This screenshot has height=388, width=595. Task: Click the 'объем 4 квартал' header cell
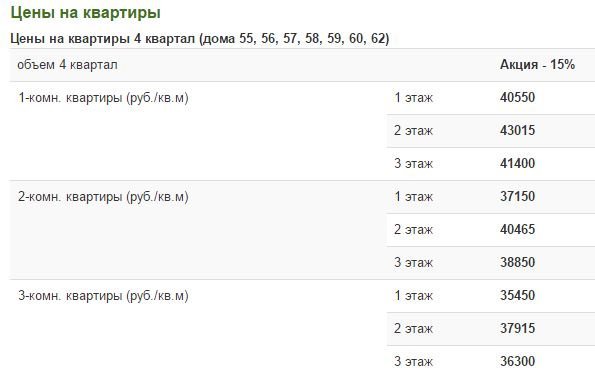coord(67,65)
